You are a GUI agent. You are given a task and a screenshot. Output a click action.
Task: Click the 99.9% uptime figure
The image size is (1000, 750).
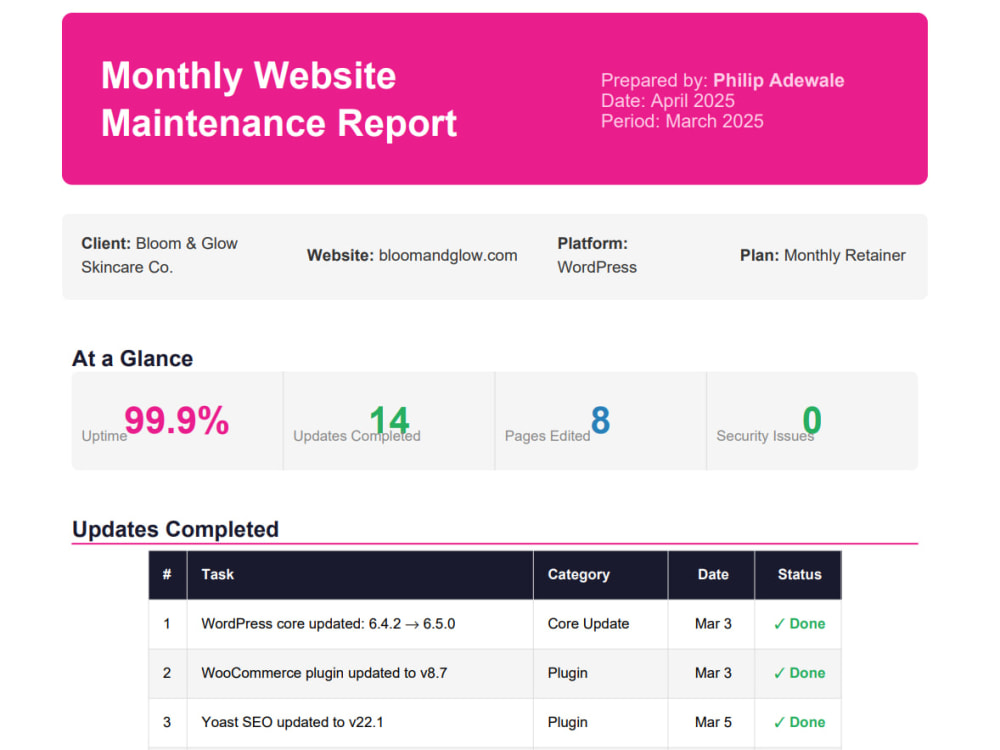[177, 420]
